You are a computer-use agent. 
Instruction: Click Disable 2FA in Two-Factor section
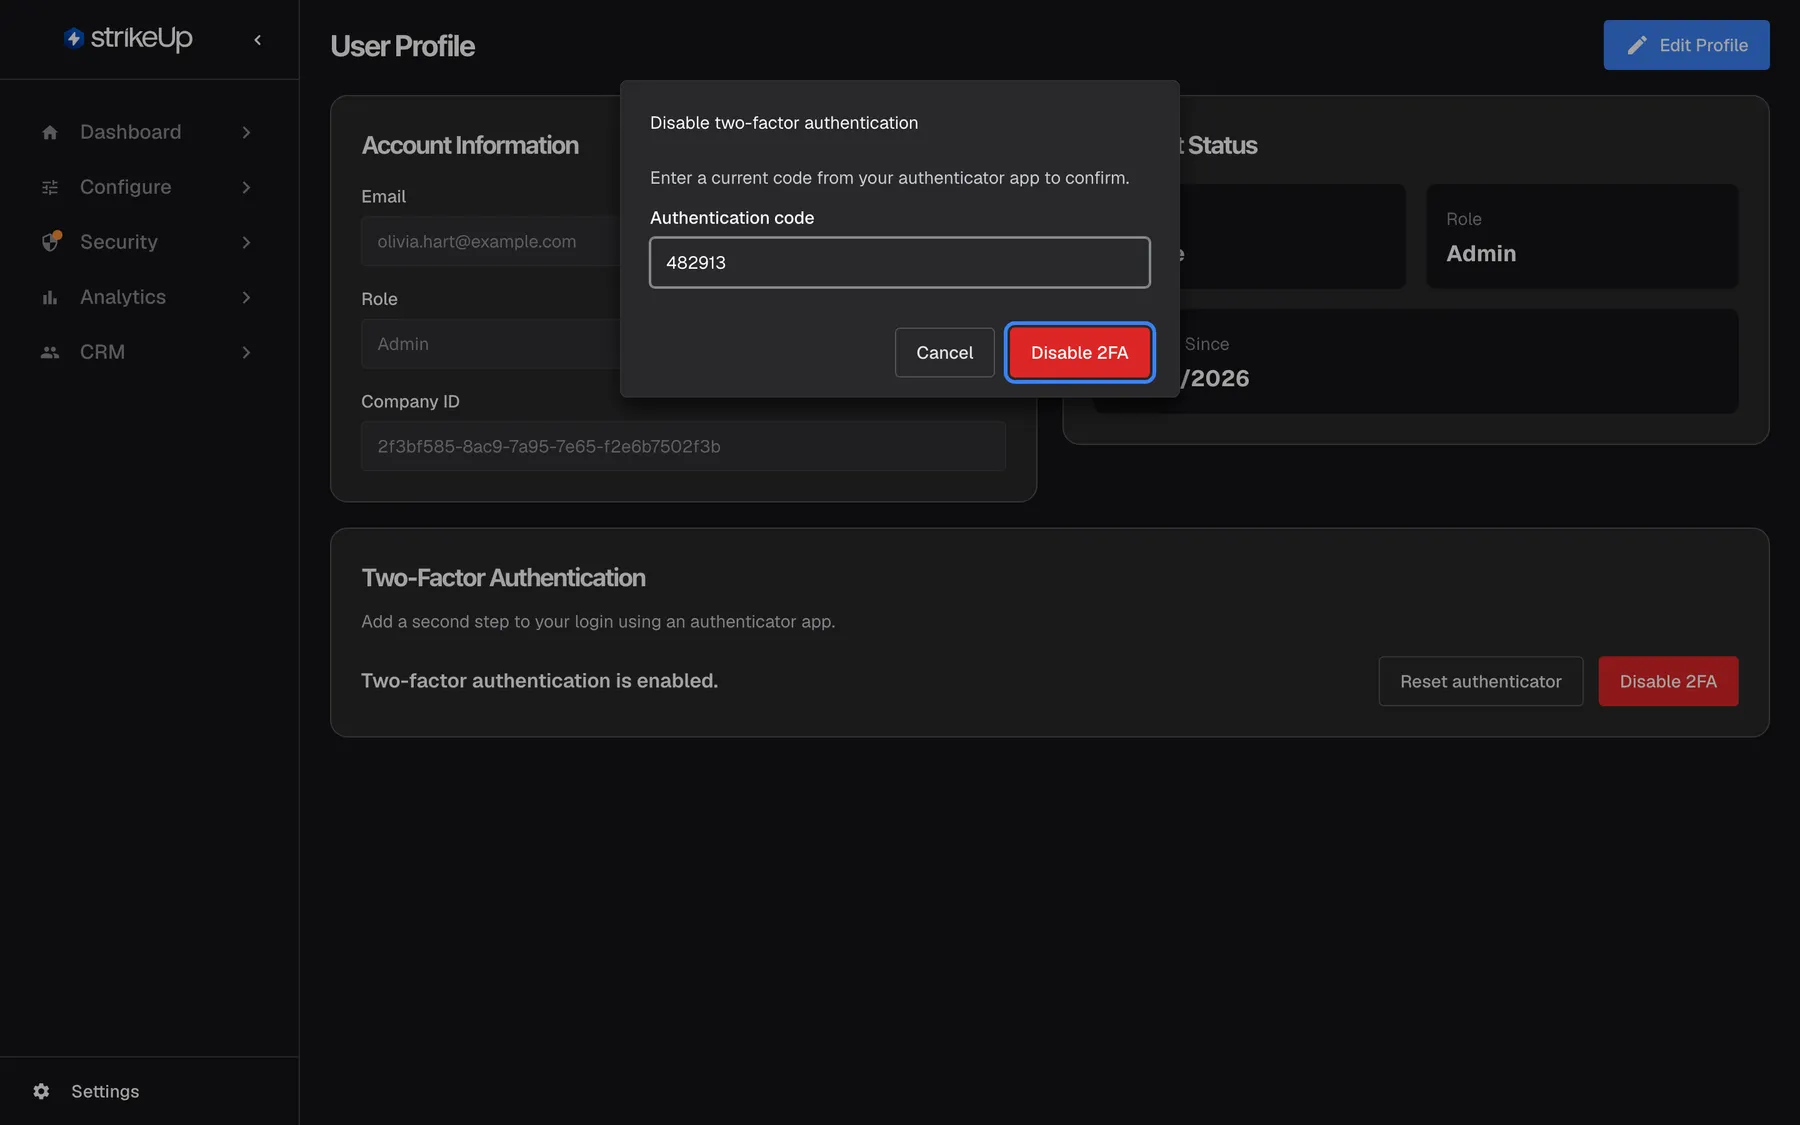coord(1668,681)
